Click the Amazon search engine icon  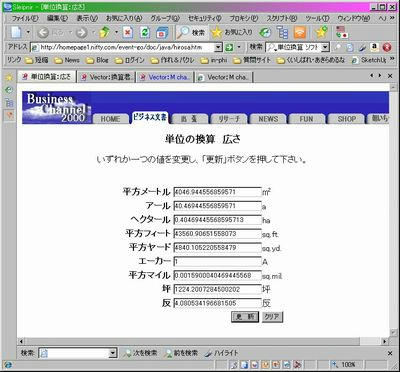tap(374, 47)
